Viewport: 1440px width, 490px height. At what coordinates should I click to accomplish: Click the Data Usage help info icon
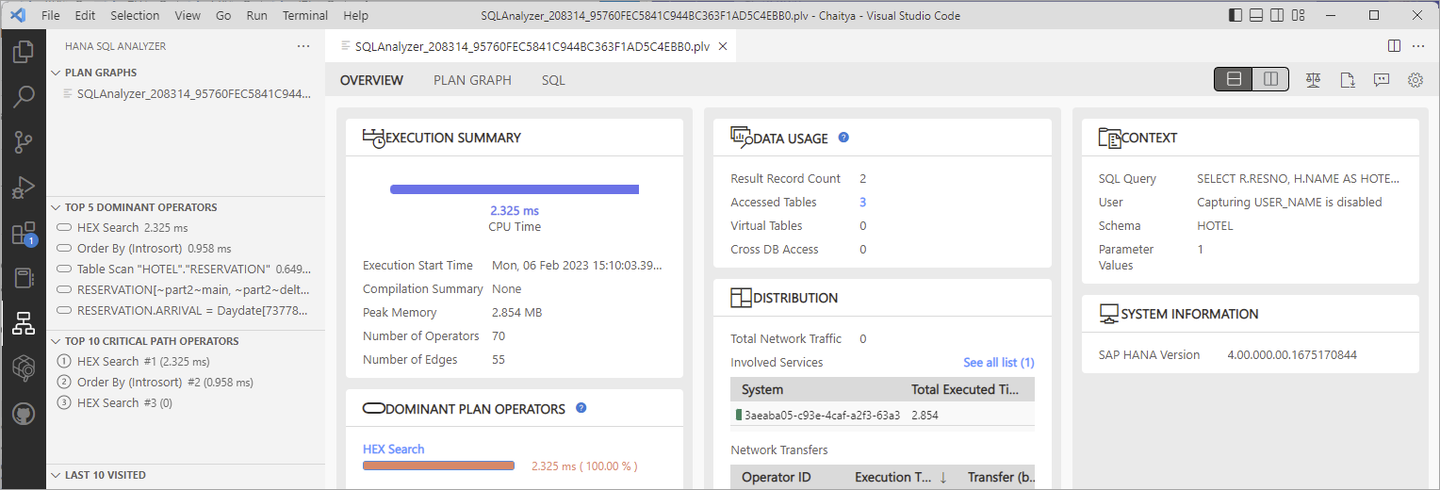click(x=844, y=138)
